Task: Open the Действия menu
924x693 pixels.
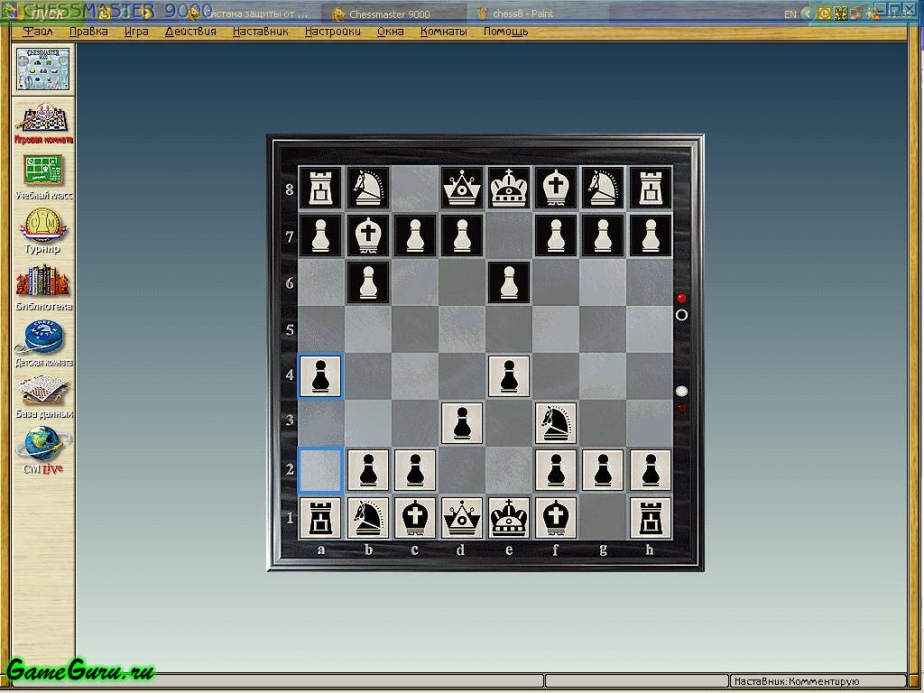Action: coord(190,32)
